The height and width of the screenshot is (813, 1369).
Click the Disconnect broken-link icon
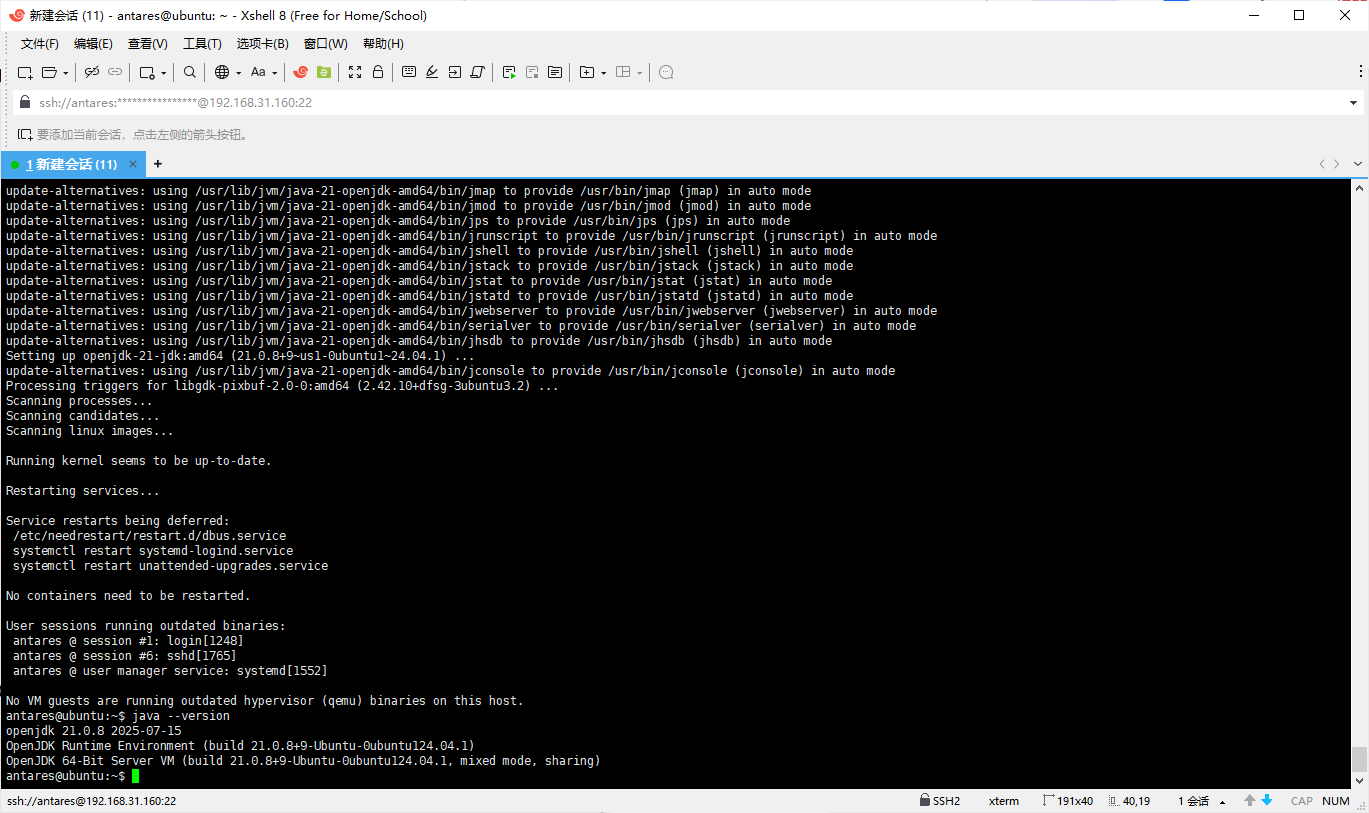point(92,72)
